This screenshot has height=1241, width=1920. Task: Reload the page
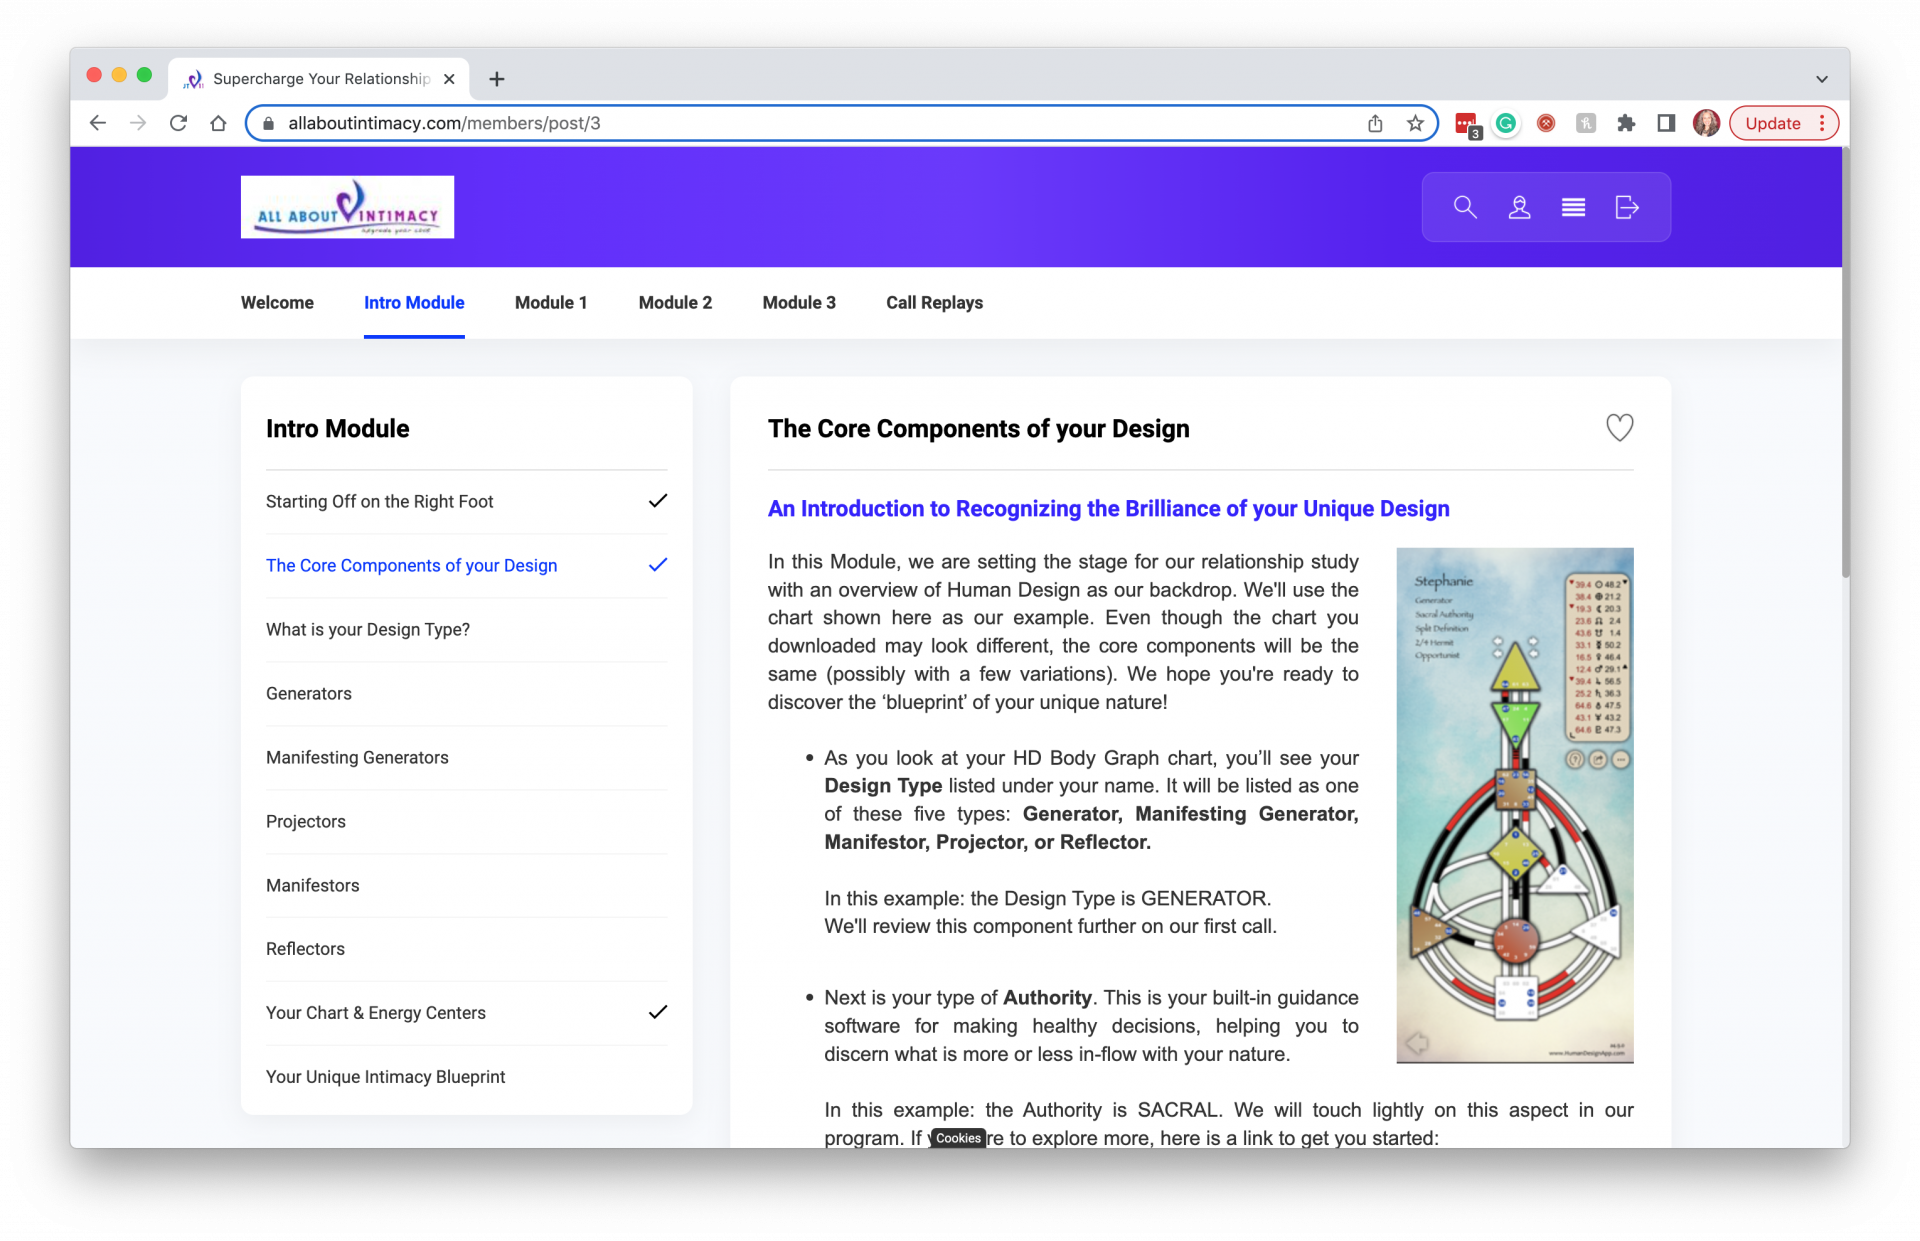(x=178, y=123)
